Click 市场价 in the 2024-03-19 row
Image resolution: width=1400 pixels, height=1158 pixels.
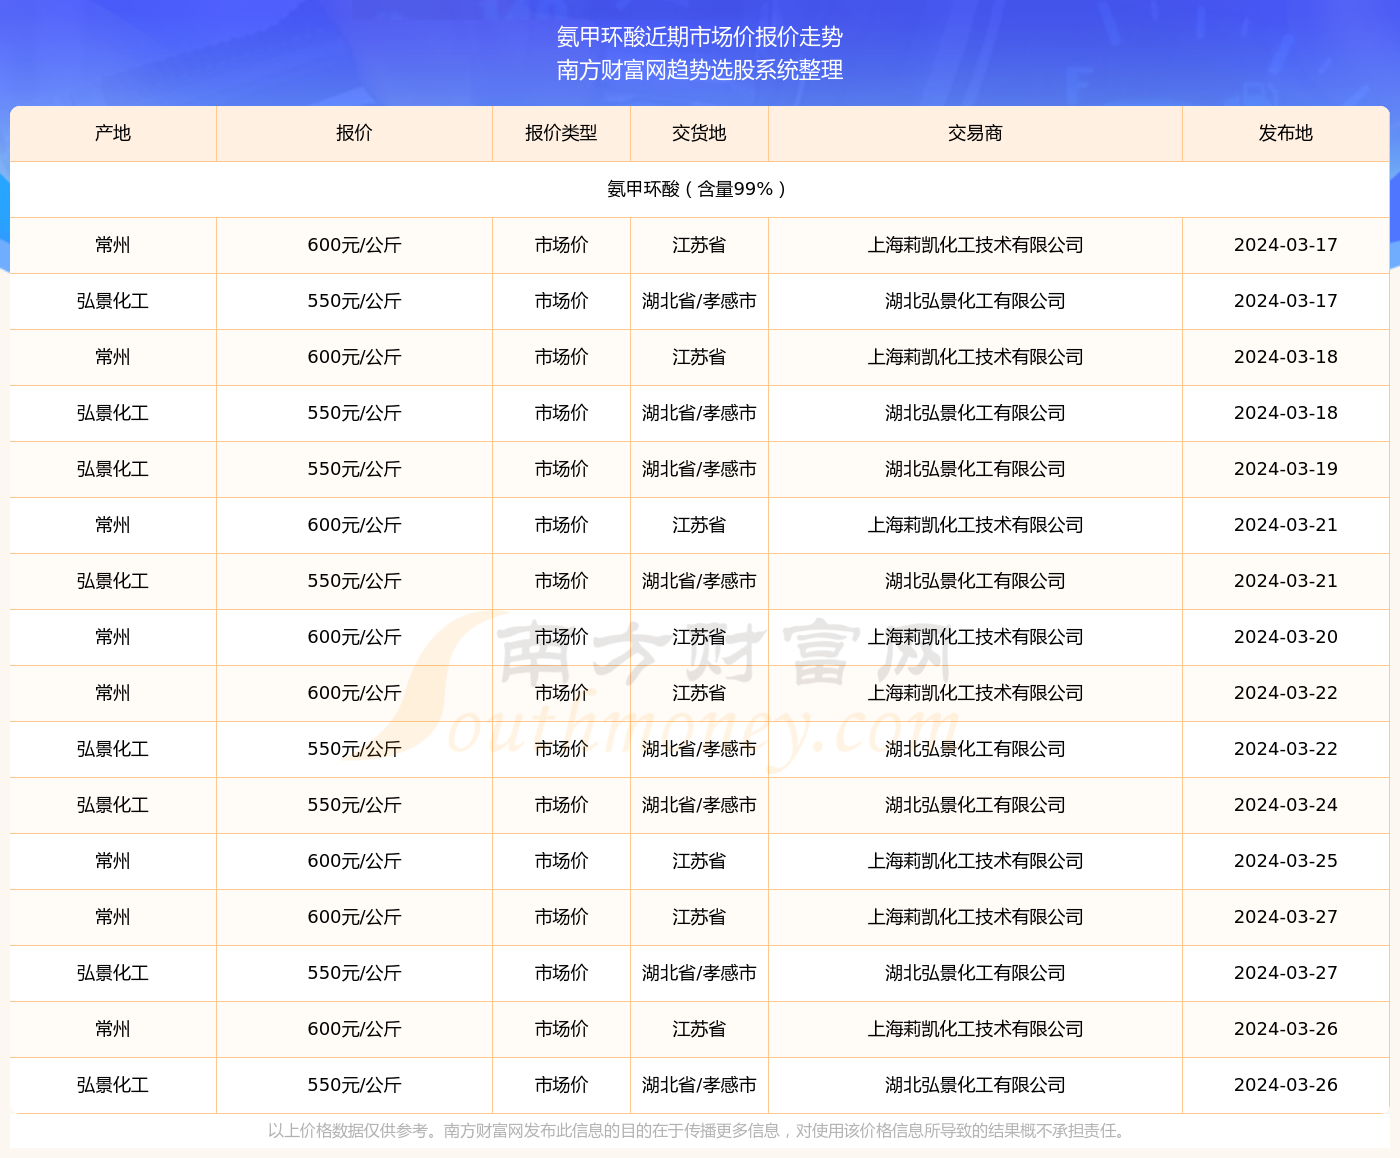(x=561, y=469)
